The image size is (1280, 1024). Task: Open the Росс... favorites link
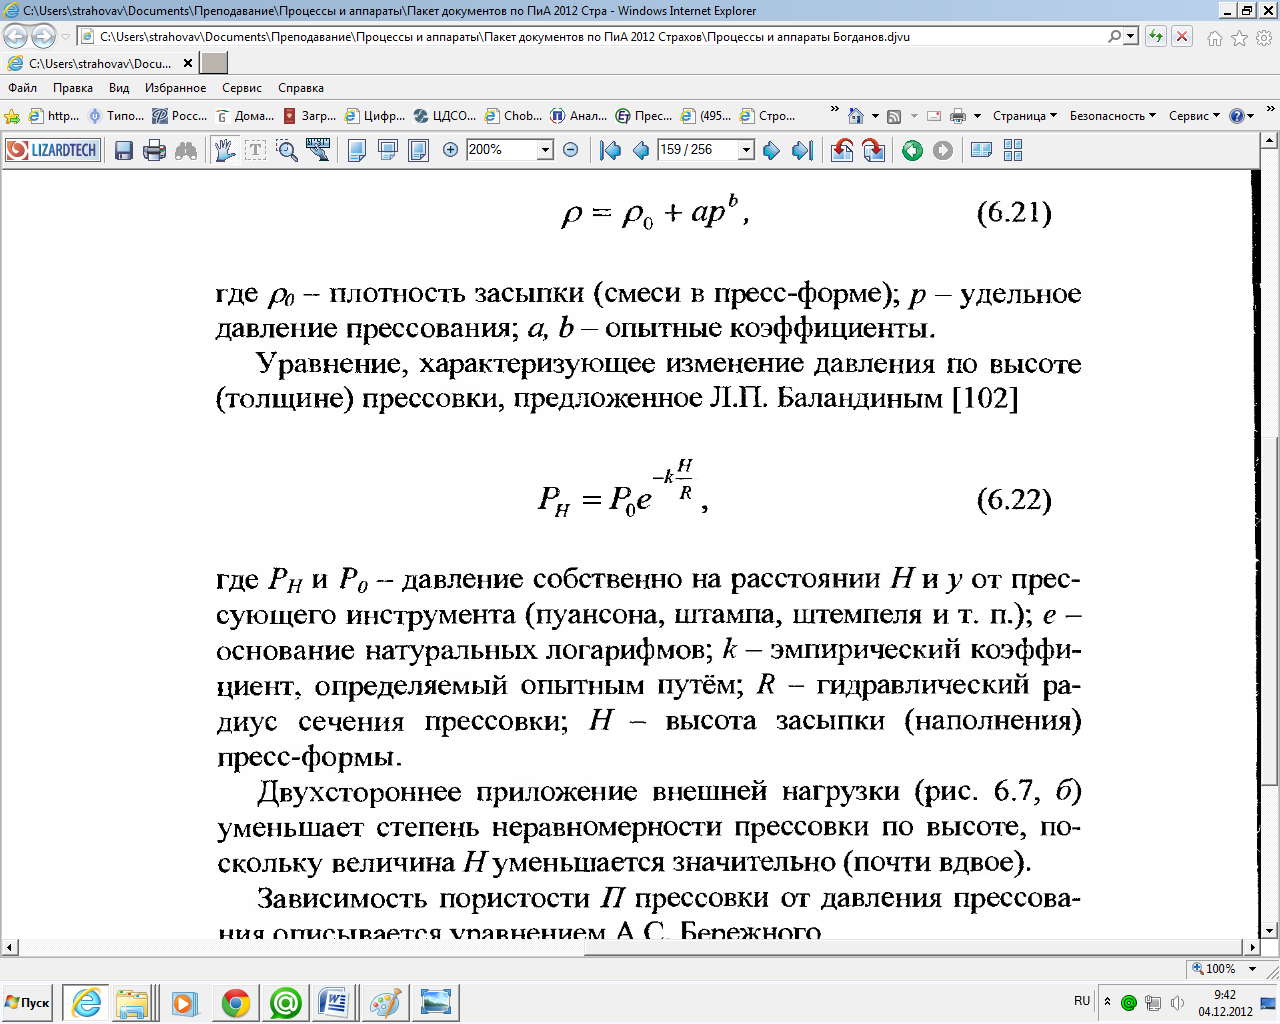coord(180,116)
